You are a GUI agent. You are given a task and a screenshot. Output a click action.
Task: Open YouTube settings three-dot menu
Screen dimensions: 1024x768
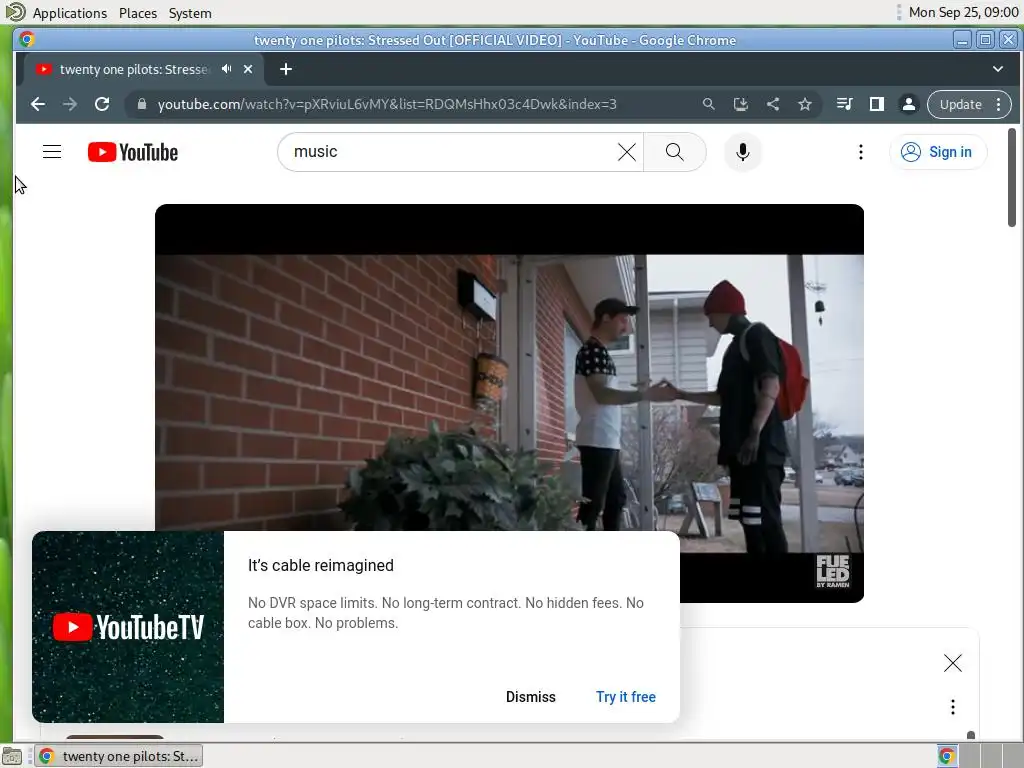pos(861,152)
